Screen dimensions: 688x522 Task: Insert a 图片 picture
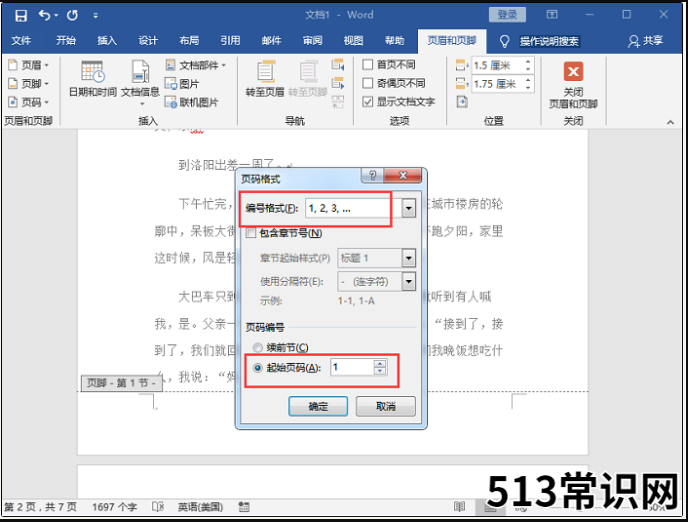point(182,84)
